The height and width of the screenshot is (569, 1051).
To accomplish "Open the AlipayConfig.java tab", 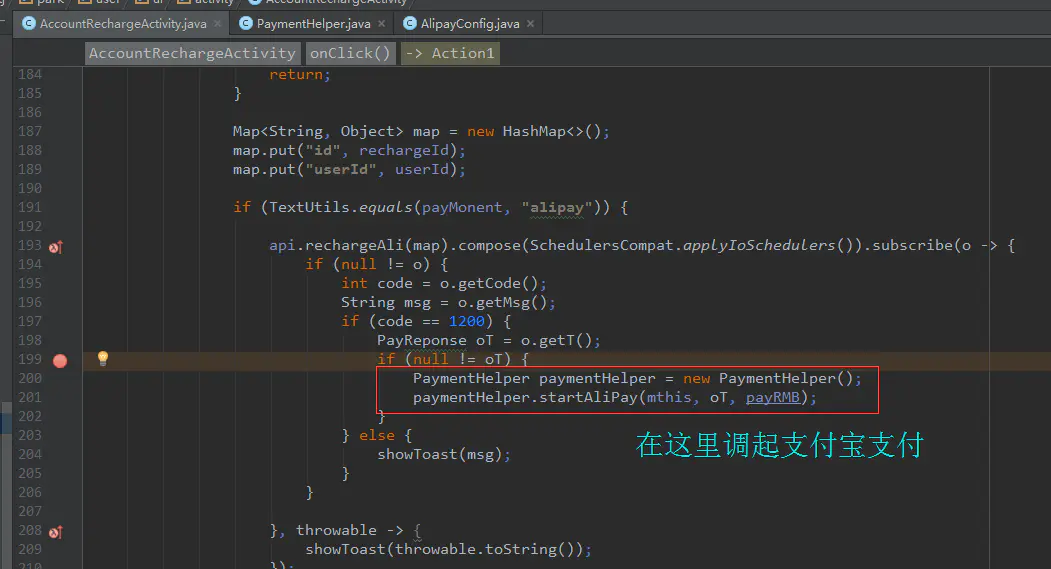I will 469,23.
